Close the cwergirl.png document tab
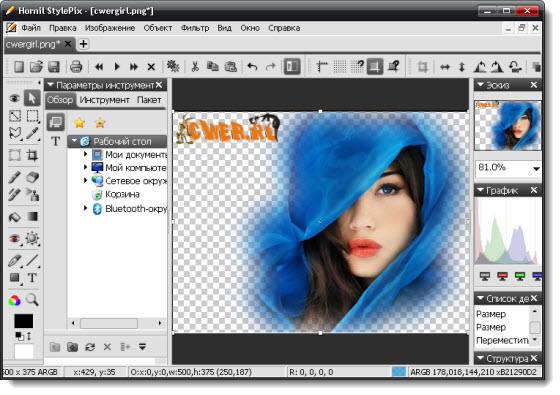The image size is (560, 395). [x=68, y=44]
